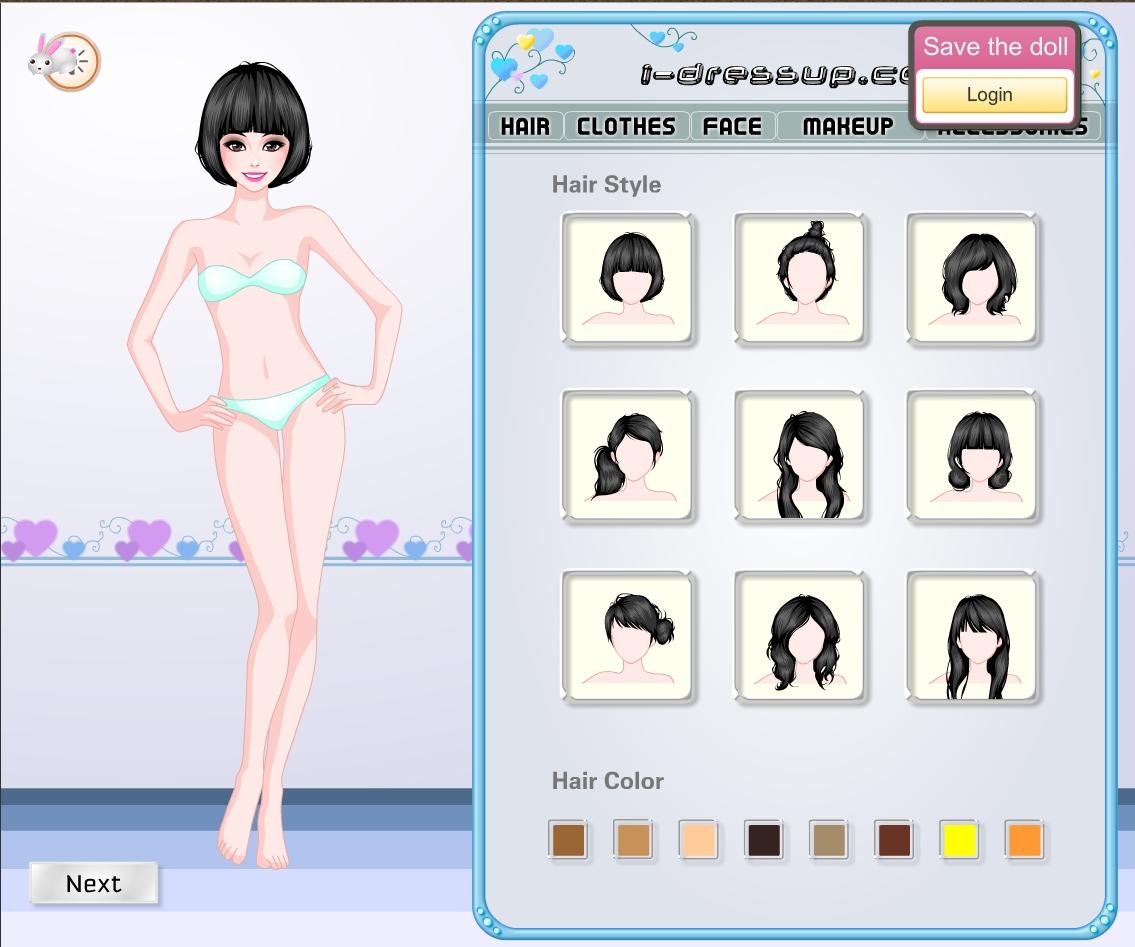Switch to the MAKEUP tab
Viewport: 1135px width, 947px height.
pyautogui.click(x=848, y=127)
